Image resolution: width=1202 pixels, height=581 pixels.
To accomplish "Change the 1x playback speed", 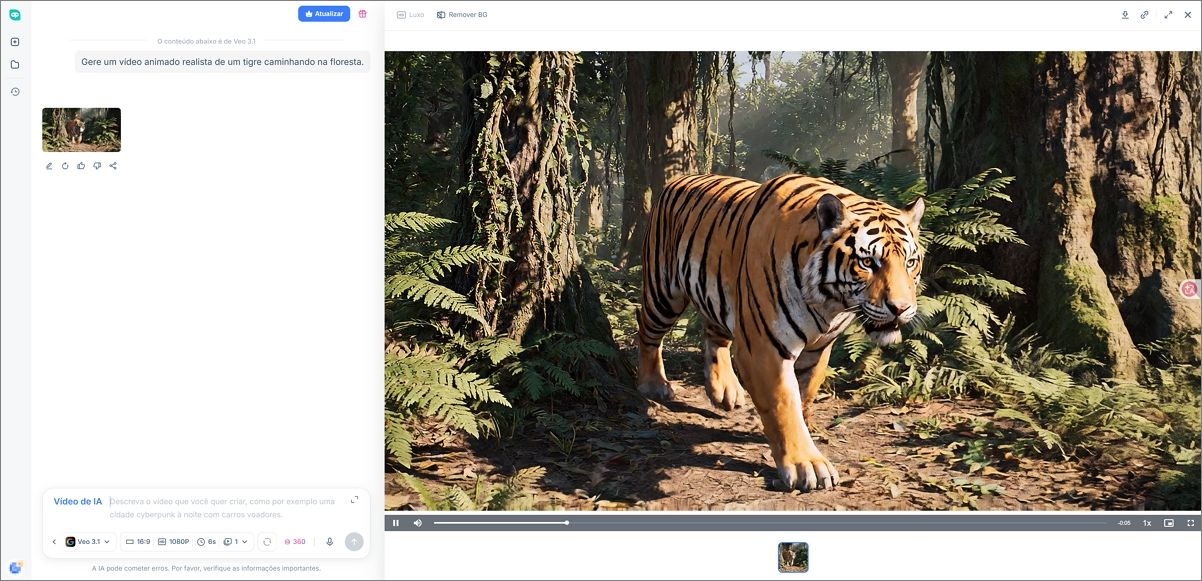I will point(1147,523).
